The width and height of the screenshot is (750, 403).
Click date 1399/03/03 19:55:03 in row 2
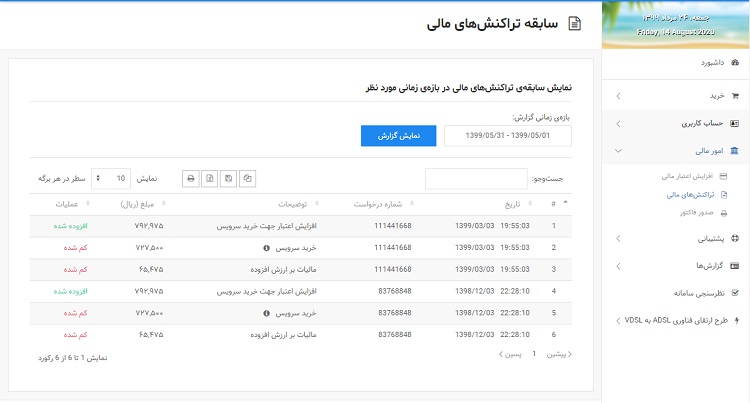tap(492, 248)
